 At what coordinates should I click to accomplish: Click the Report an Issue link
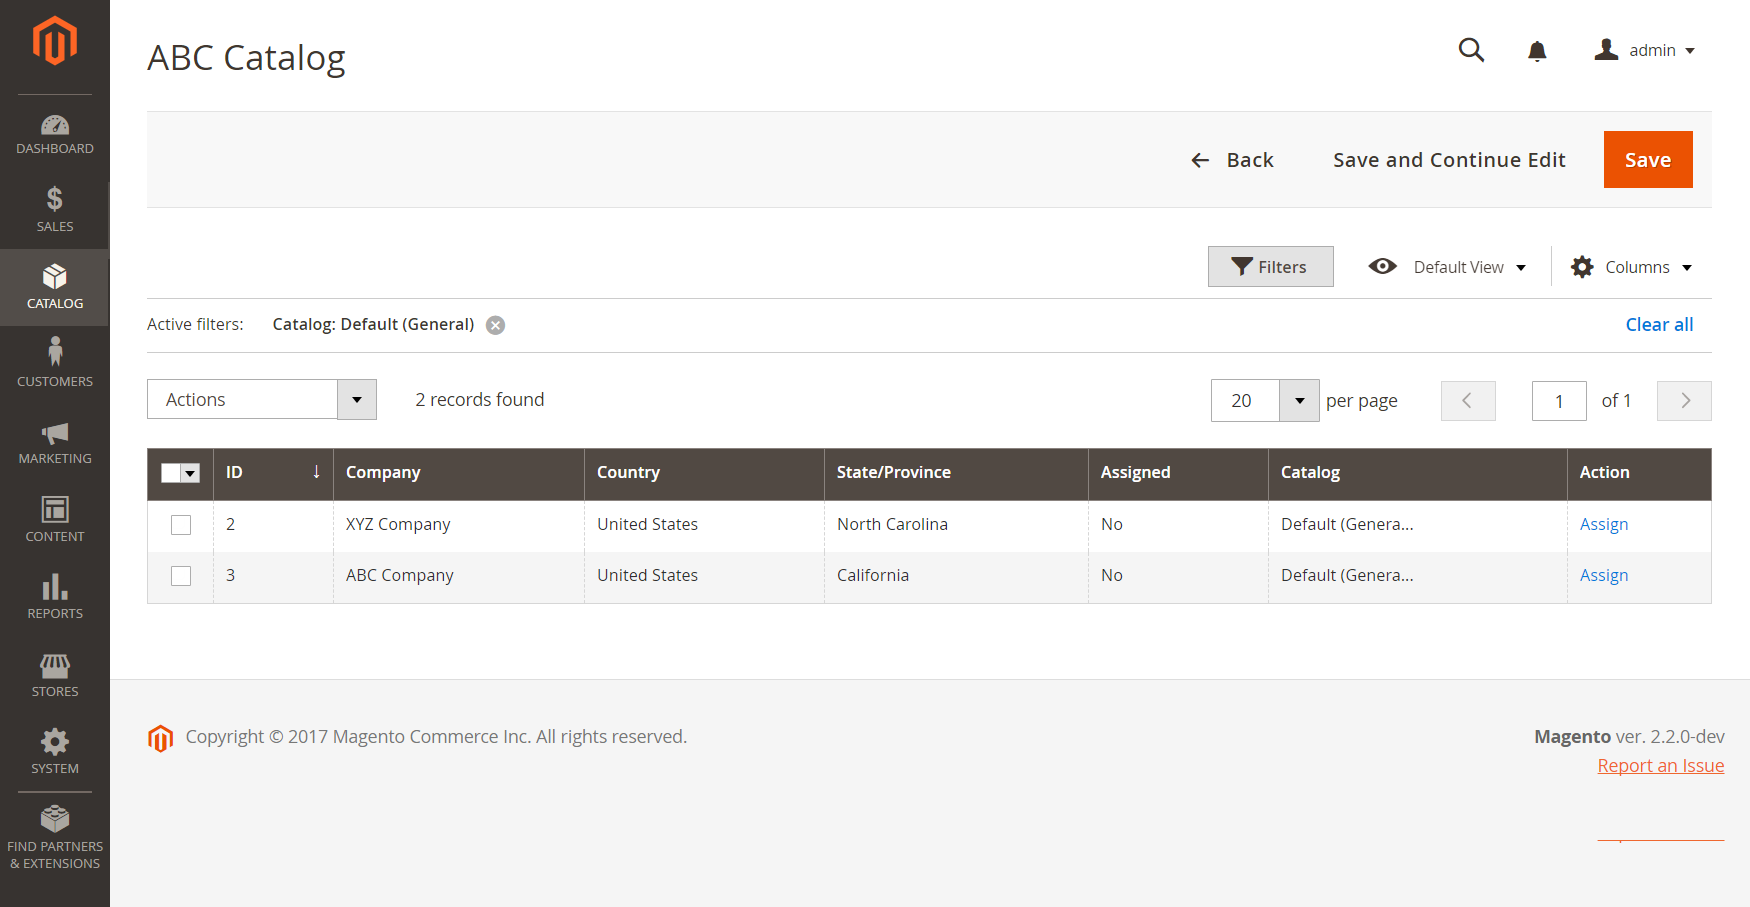pos(1661,765)
